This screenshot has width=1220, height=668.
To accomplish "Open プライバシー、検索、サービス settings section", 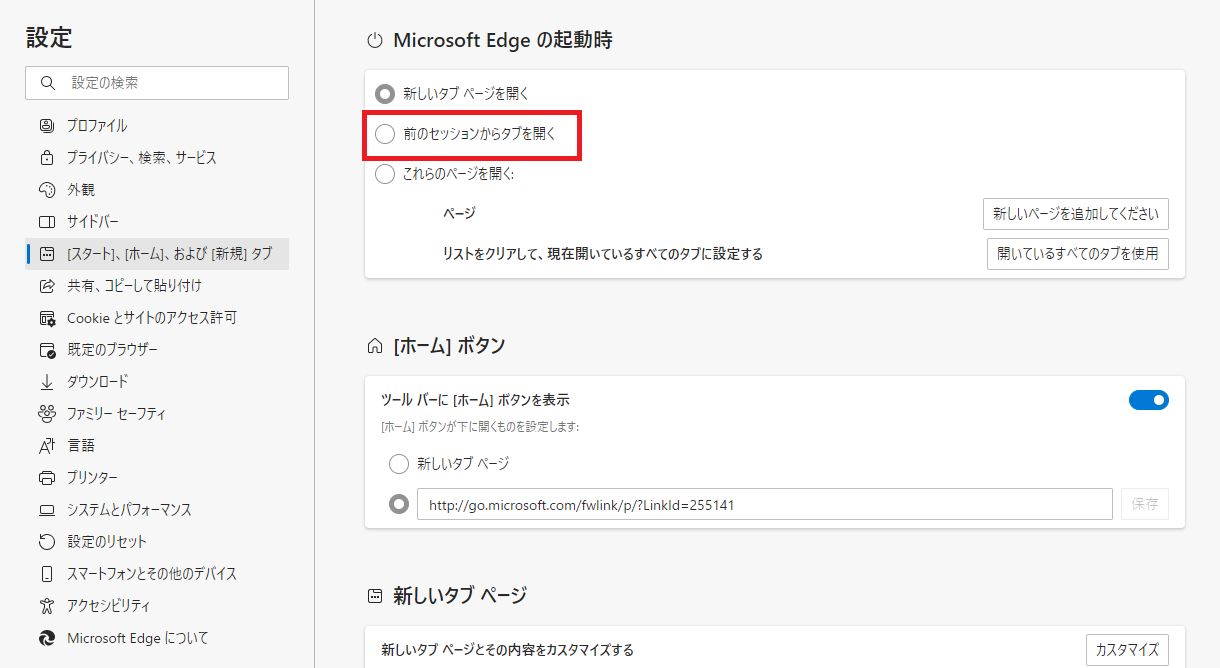I will point(157,158).
